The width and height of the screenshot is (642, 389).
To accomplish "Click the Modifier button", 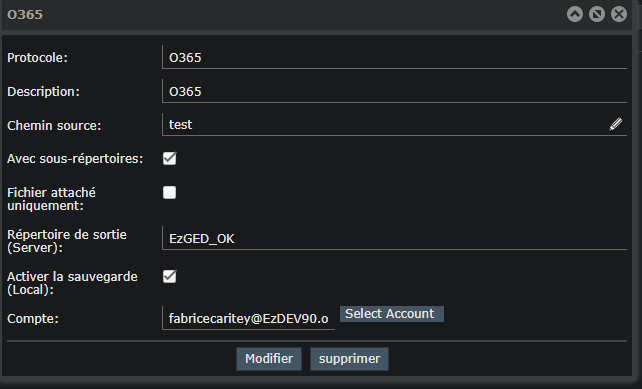I will pyautogui.click(x=269, y=359).
